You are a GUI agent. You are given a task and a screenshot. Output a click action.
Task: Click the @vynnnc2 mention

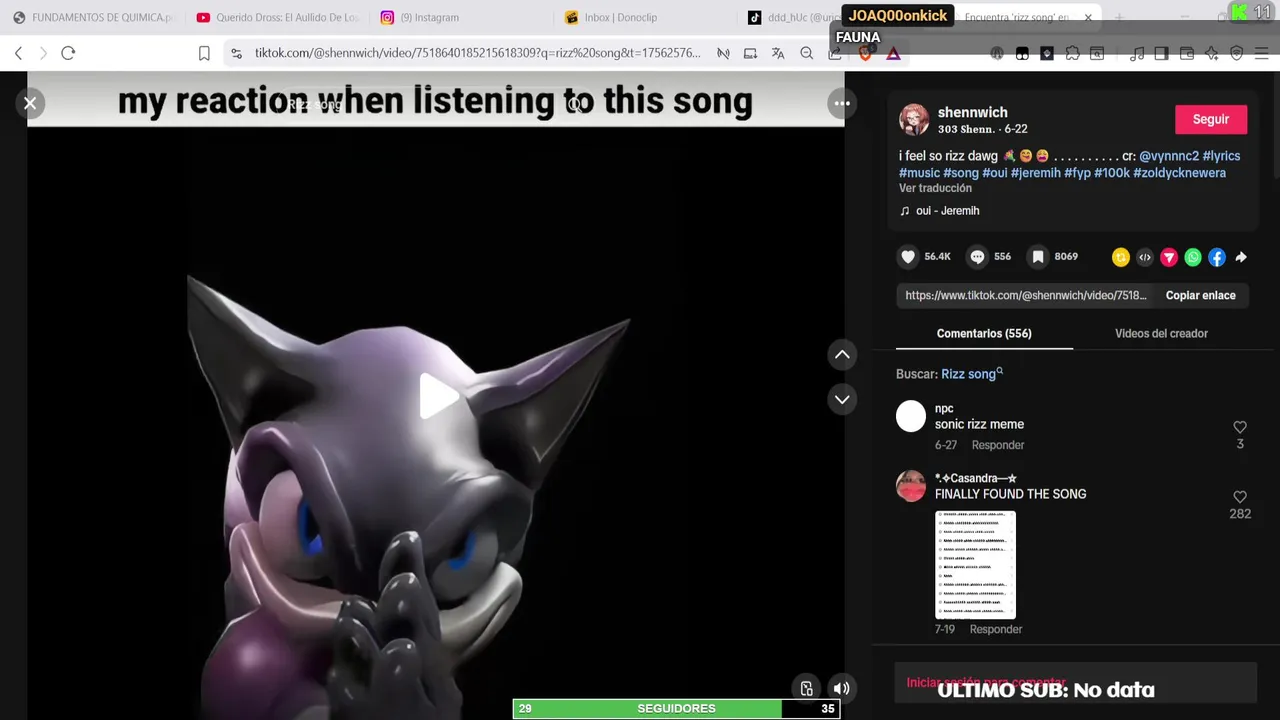pos(1168,156)
